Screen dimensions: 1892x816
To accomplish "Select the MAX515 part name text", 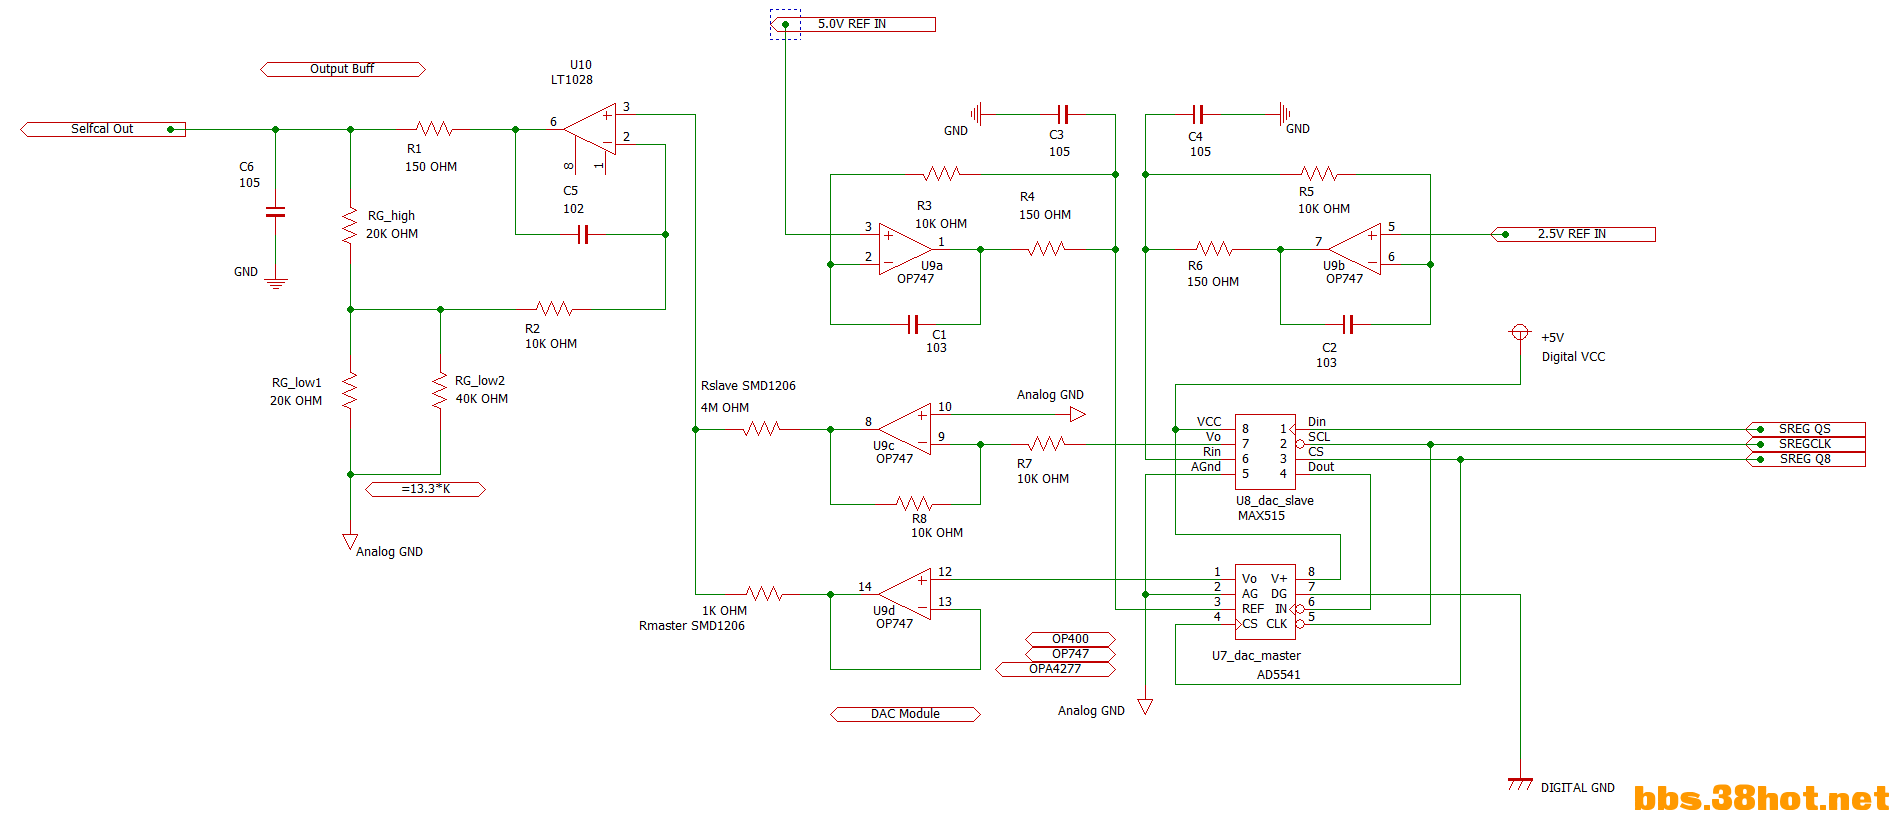I will tap(1261, 516).
